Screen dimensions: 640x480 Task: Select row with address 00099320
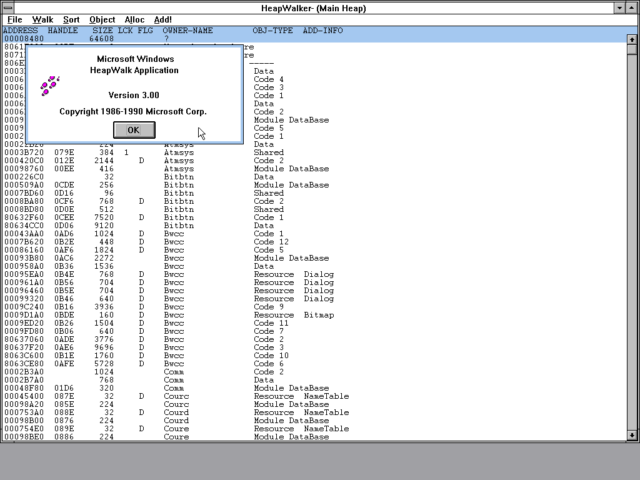pos(314,299)
